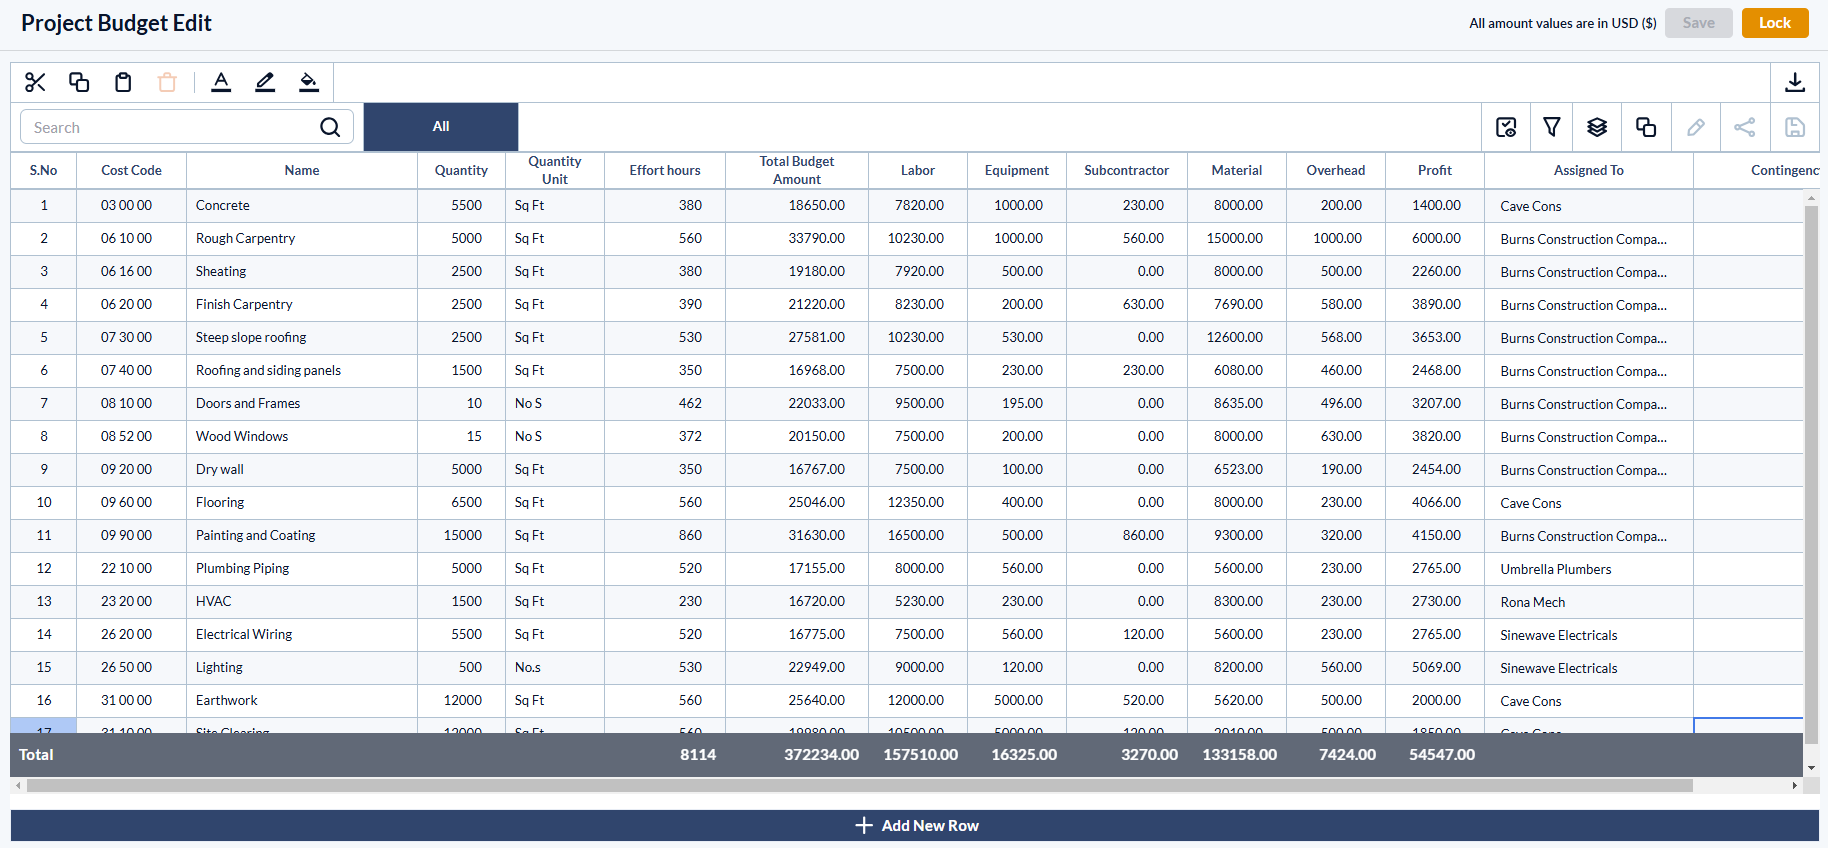Click the greyed pencil edit icon
The height and width of the screenshot is (848, 1828).
tap(1696, 127)
